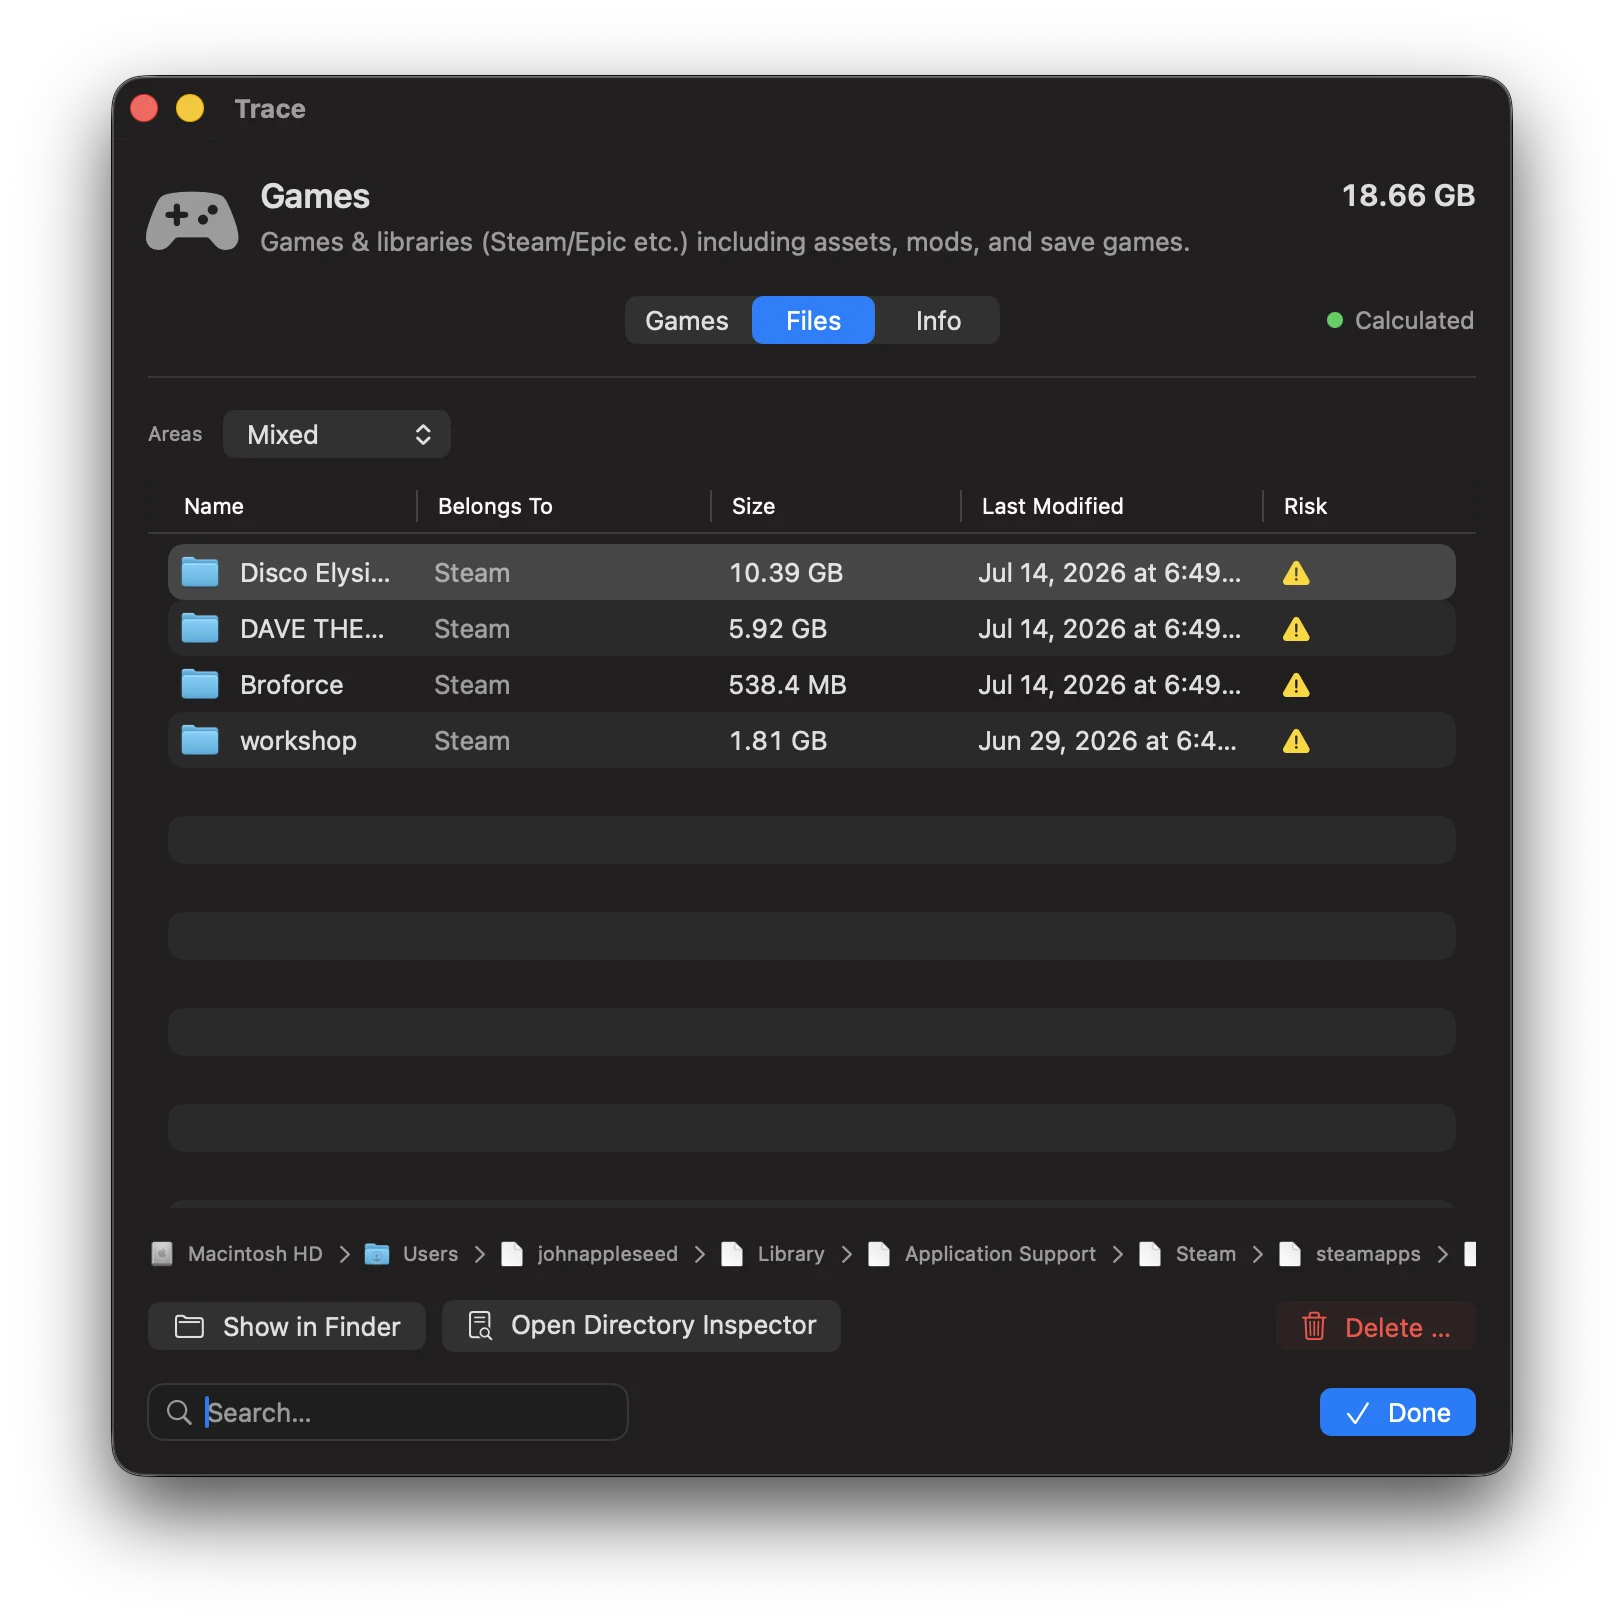This screenshot has width=1624, height=1624.
Task: Select the Files tab
Action: tap(813, 320)
